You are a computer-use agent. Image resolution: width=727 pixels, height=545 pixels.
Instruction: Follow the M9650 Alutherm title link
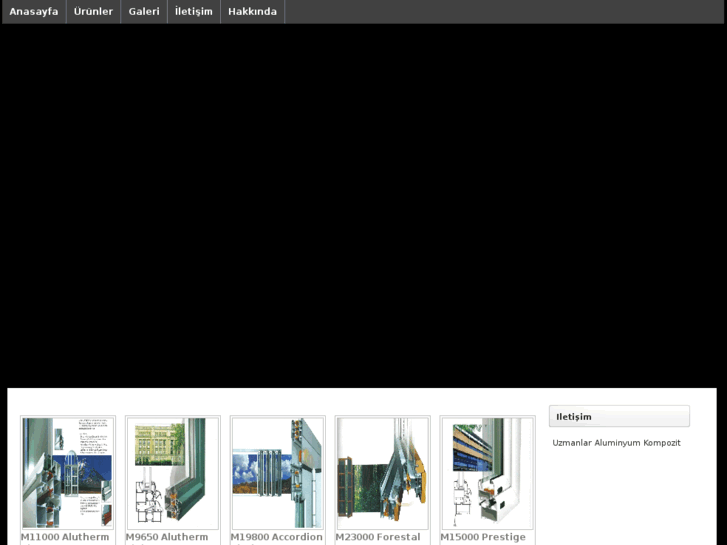(167, 537)
